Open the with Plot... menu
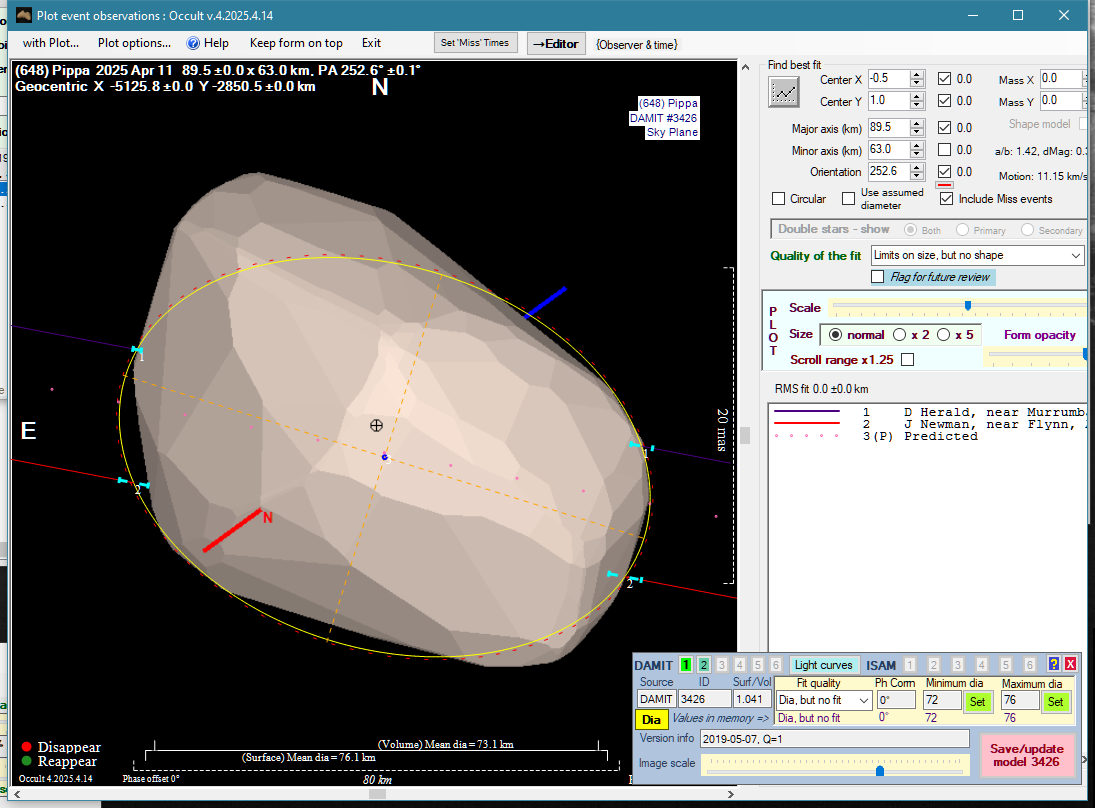Screen dimensions: 1095x808 point(50,43)
